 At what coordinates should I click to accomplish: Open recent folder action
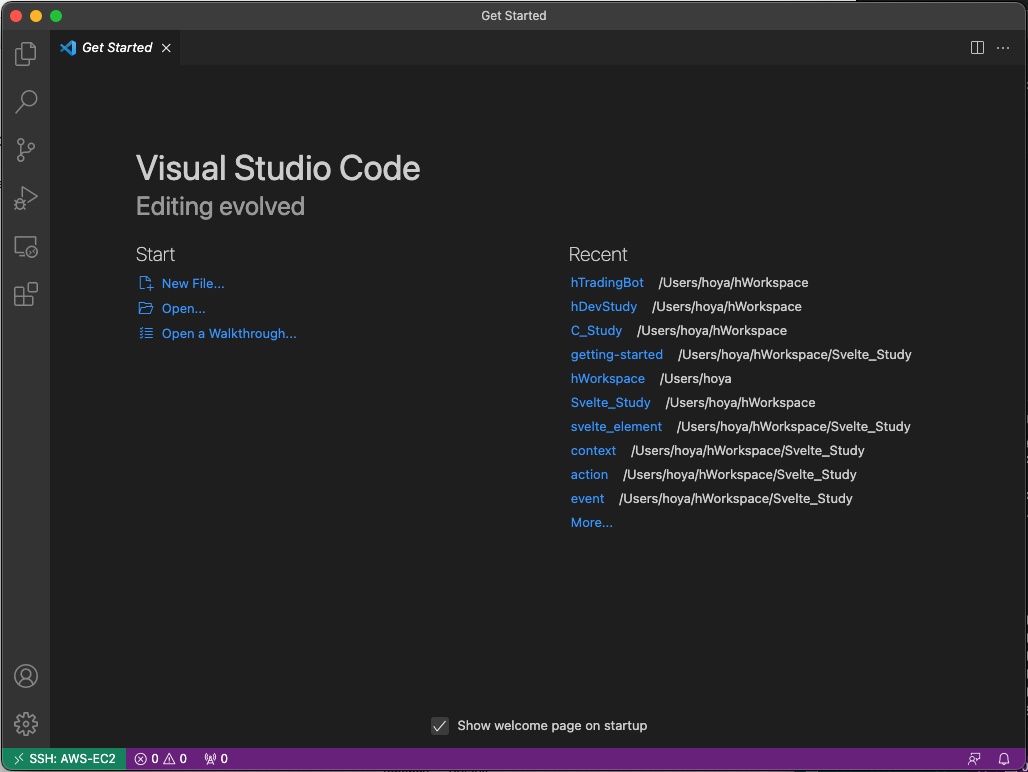click(x=589, y=474)
